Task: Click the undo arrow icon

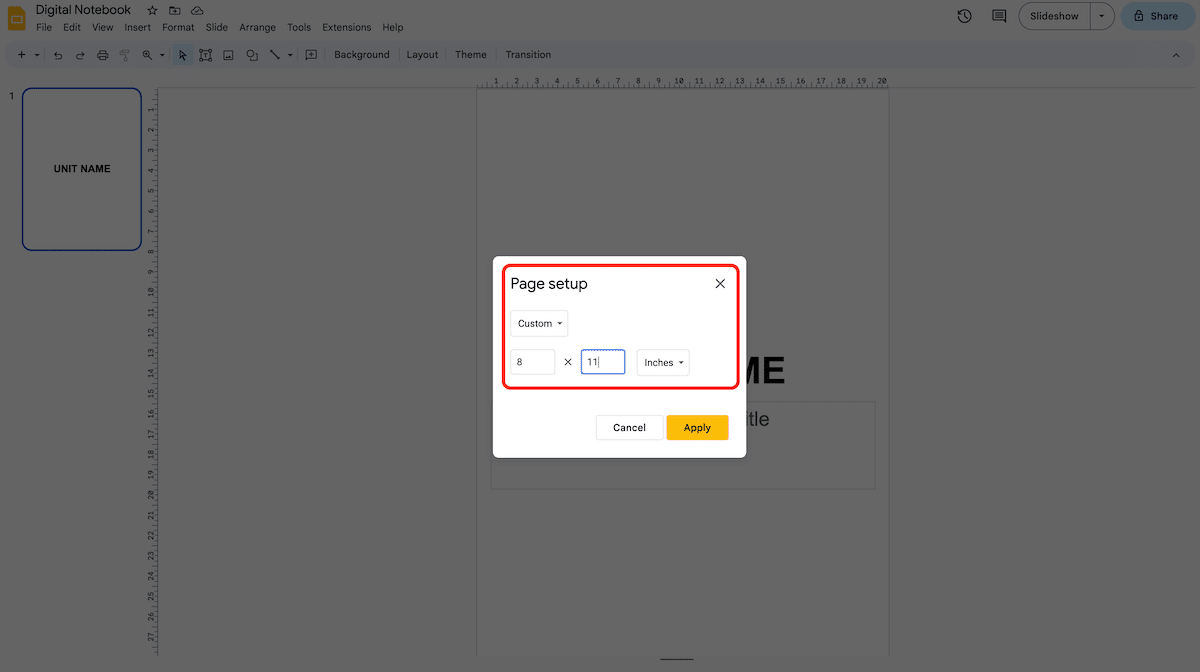Action: click(x=58, y=55)
